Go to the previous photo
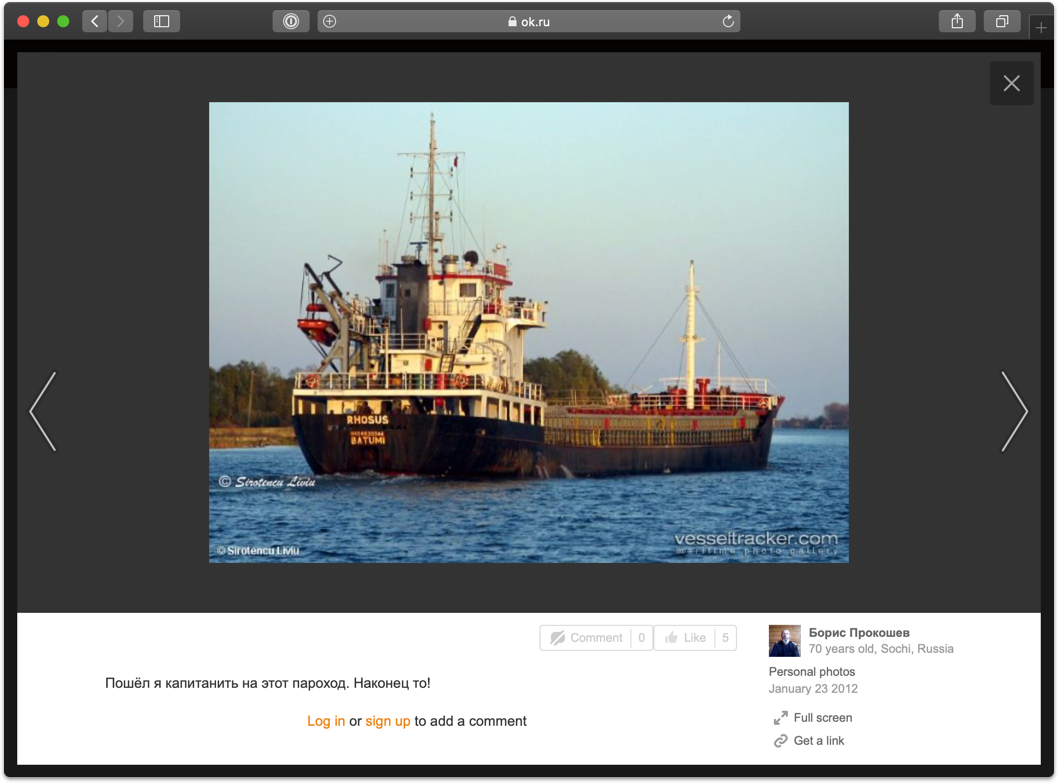The image size is (1058, 783). [43, 411]
